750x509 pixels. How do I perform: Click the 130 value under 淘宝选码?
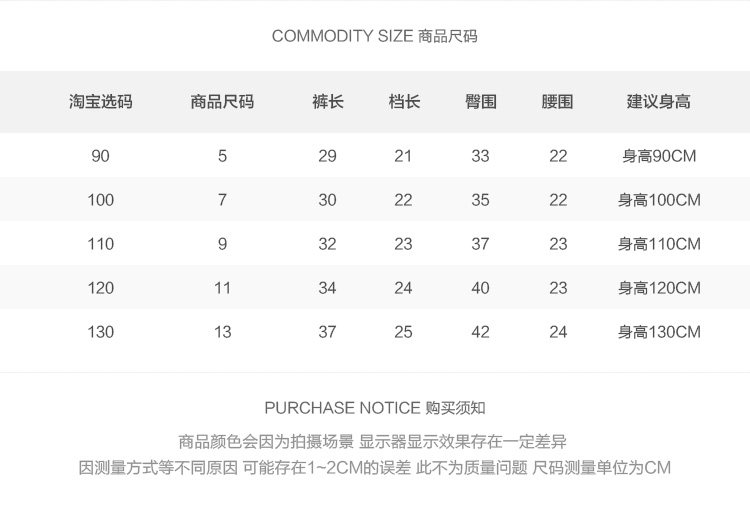point(100,332)
